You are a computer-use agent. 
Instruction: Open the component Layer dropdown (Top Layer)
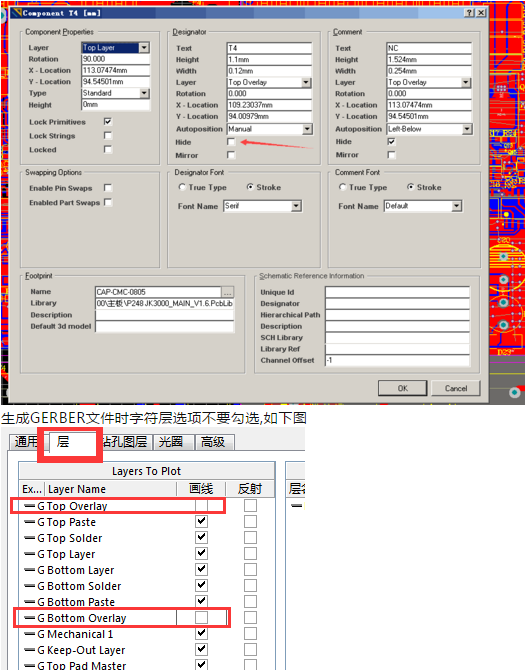(x=144, y=47)
